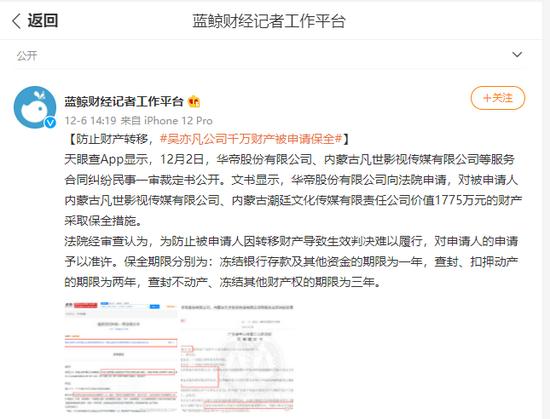Image resolution: width=550 pixels, height=419 pixels.
Task: Tap the 返回 back label
Action: [43, 20]
